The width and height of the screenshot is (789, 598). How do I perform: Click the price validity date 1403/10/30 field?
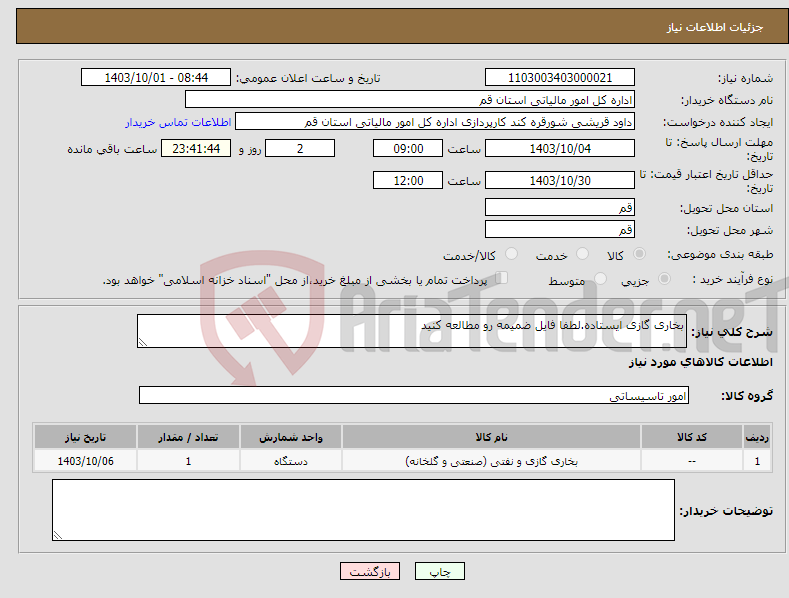point(560,180)
